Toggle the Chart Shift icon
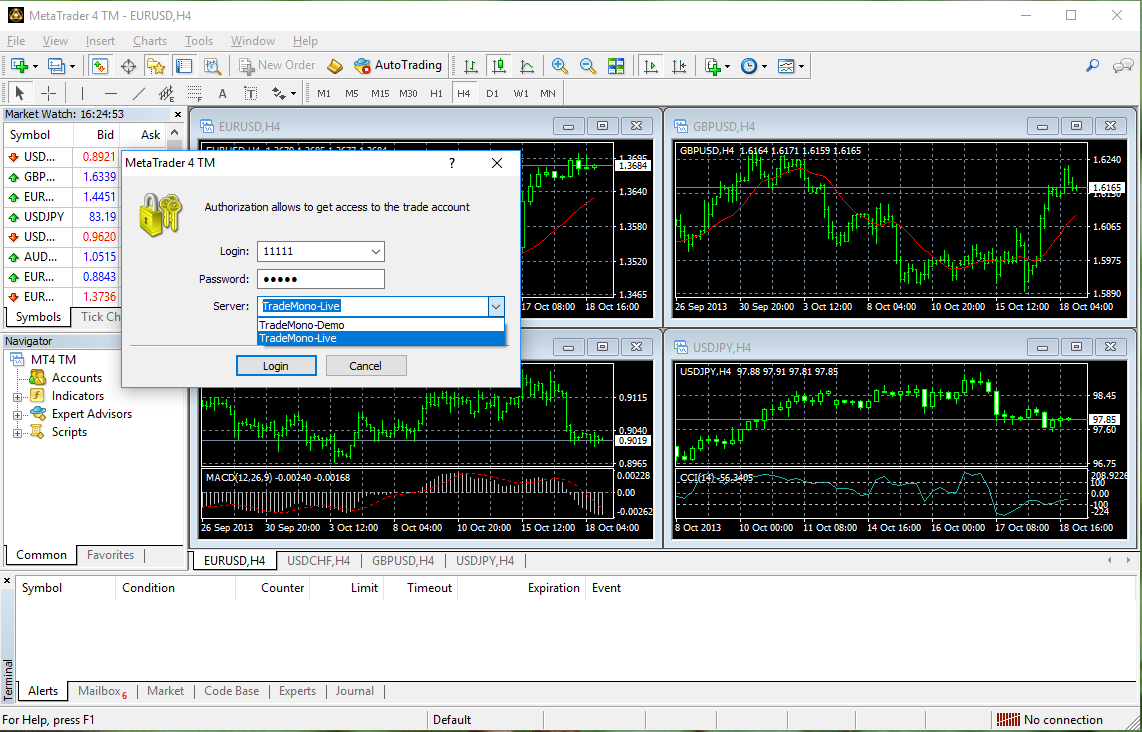This screenshot has width=1142, height=732. [x=680, y=66]
